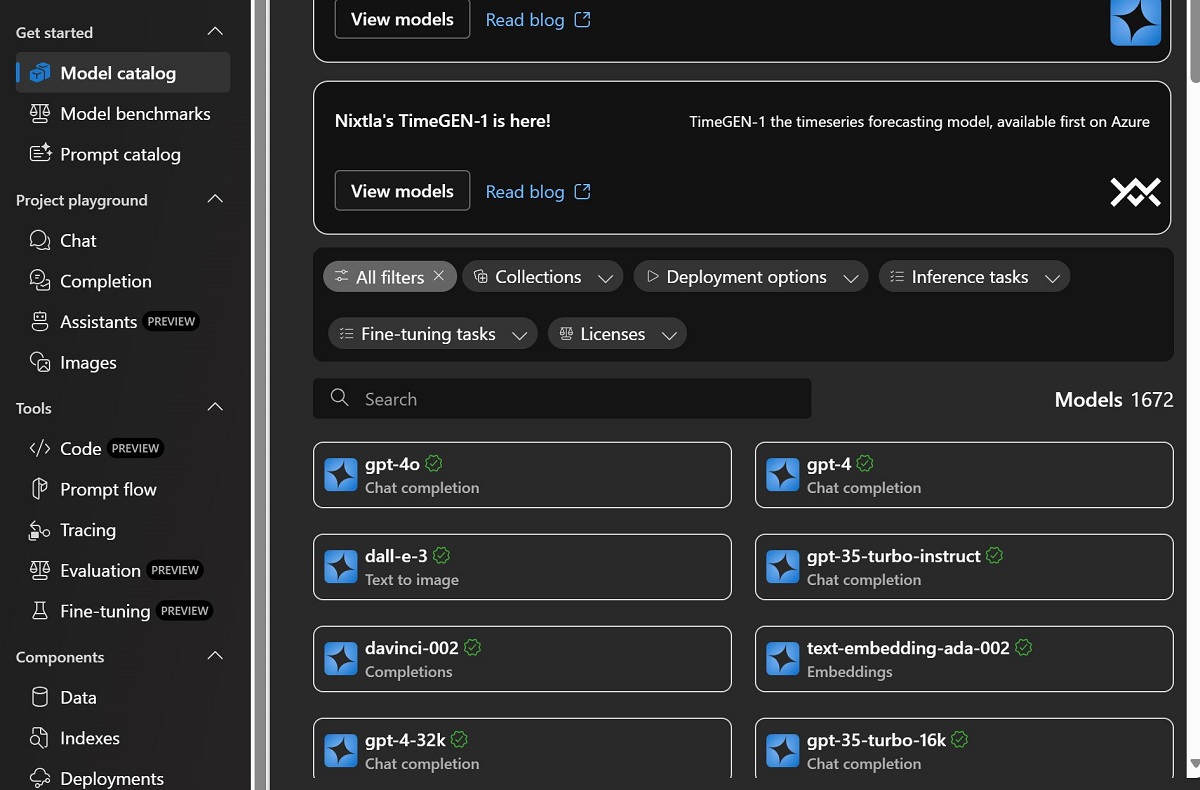The image size is (1200, 790).
Task: Select Prompt flow in sidebar
Action: point(123,489)
